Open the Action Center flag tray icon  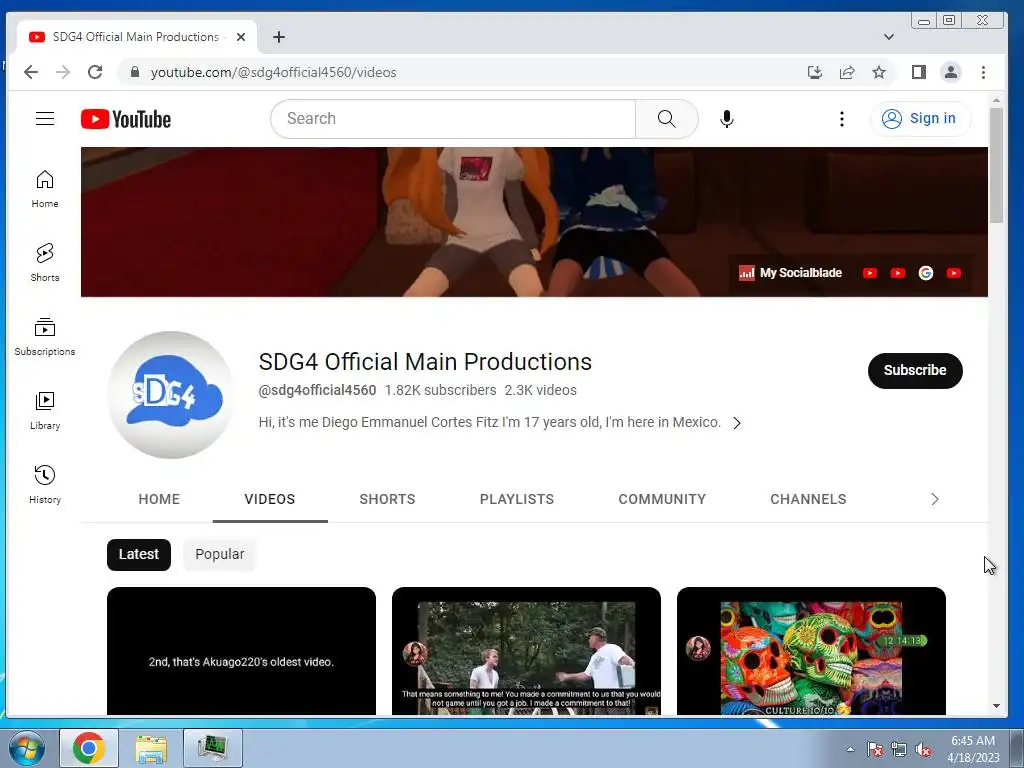tap(874, 749)
